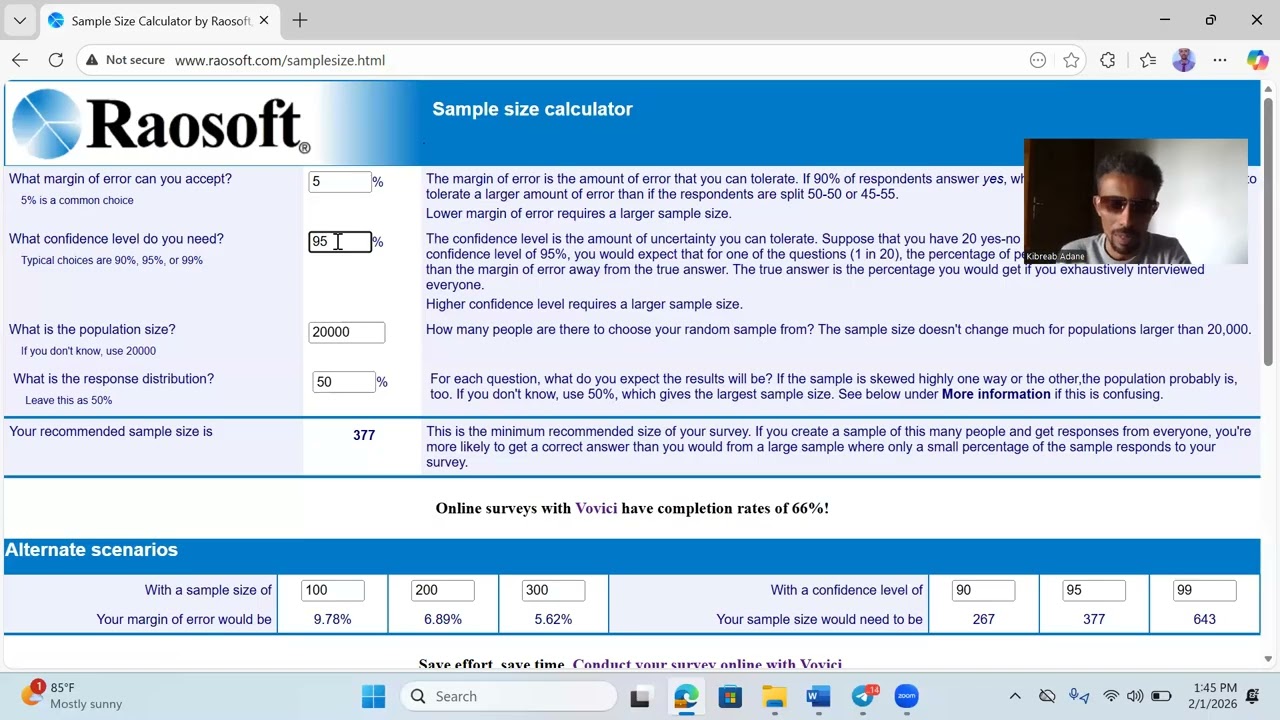
Task: Open the Wi-Fi network settings icon
Action: click(x=1111, y=696)
